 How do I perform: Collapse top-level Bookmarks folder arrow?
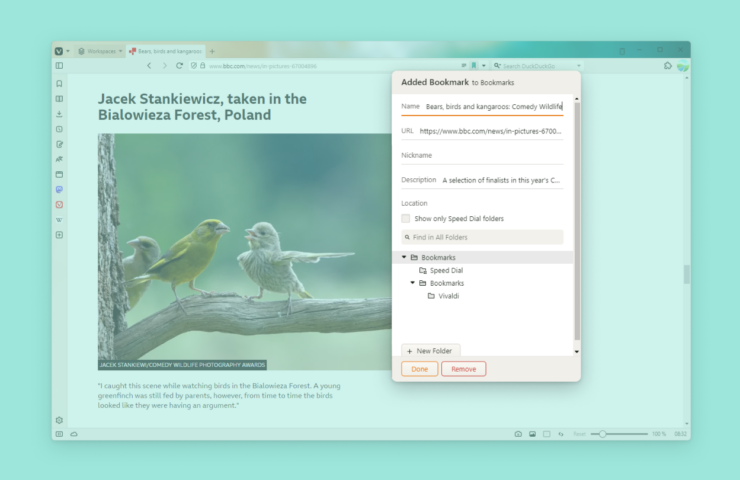[x=404, y=257]
